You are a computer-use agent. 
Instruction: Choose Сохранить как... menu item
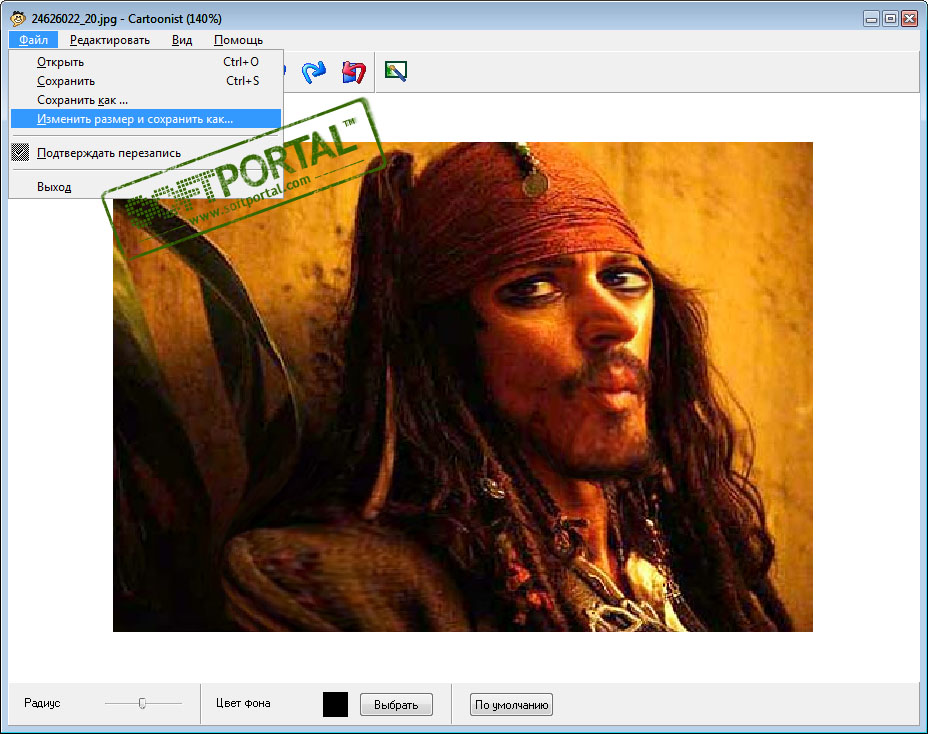tap(82, 100)
